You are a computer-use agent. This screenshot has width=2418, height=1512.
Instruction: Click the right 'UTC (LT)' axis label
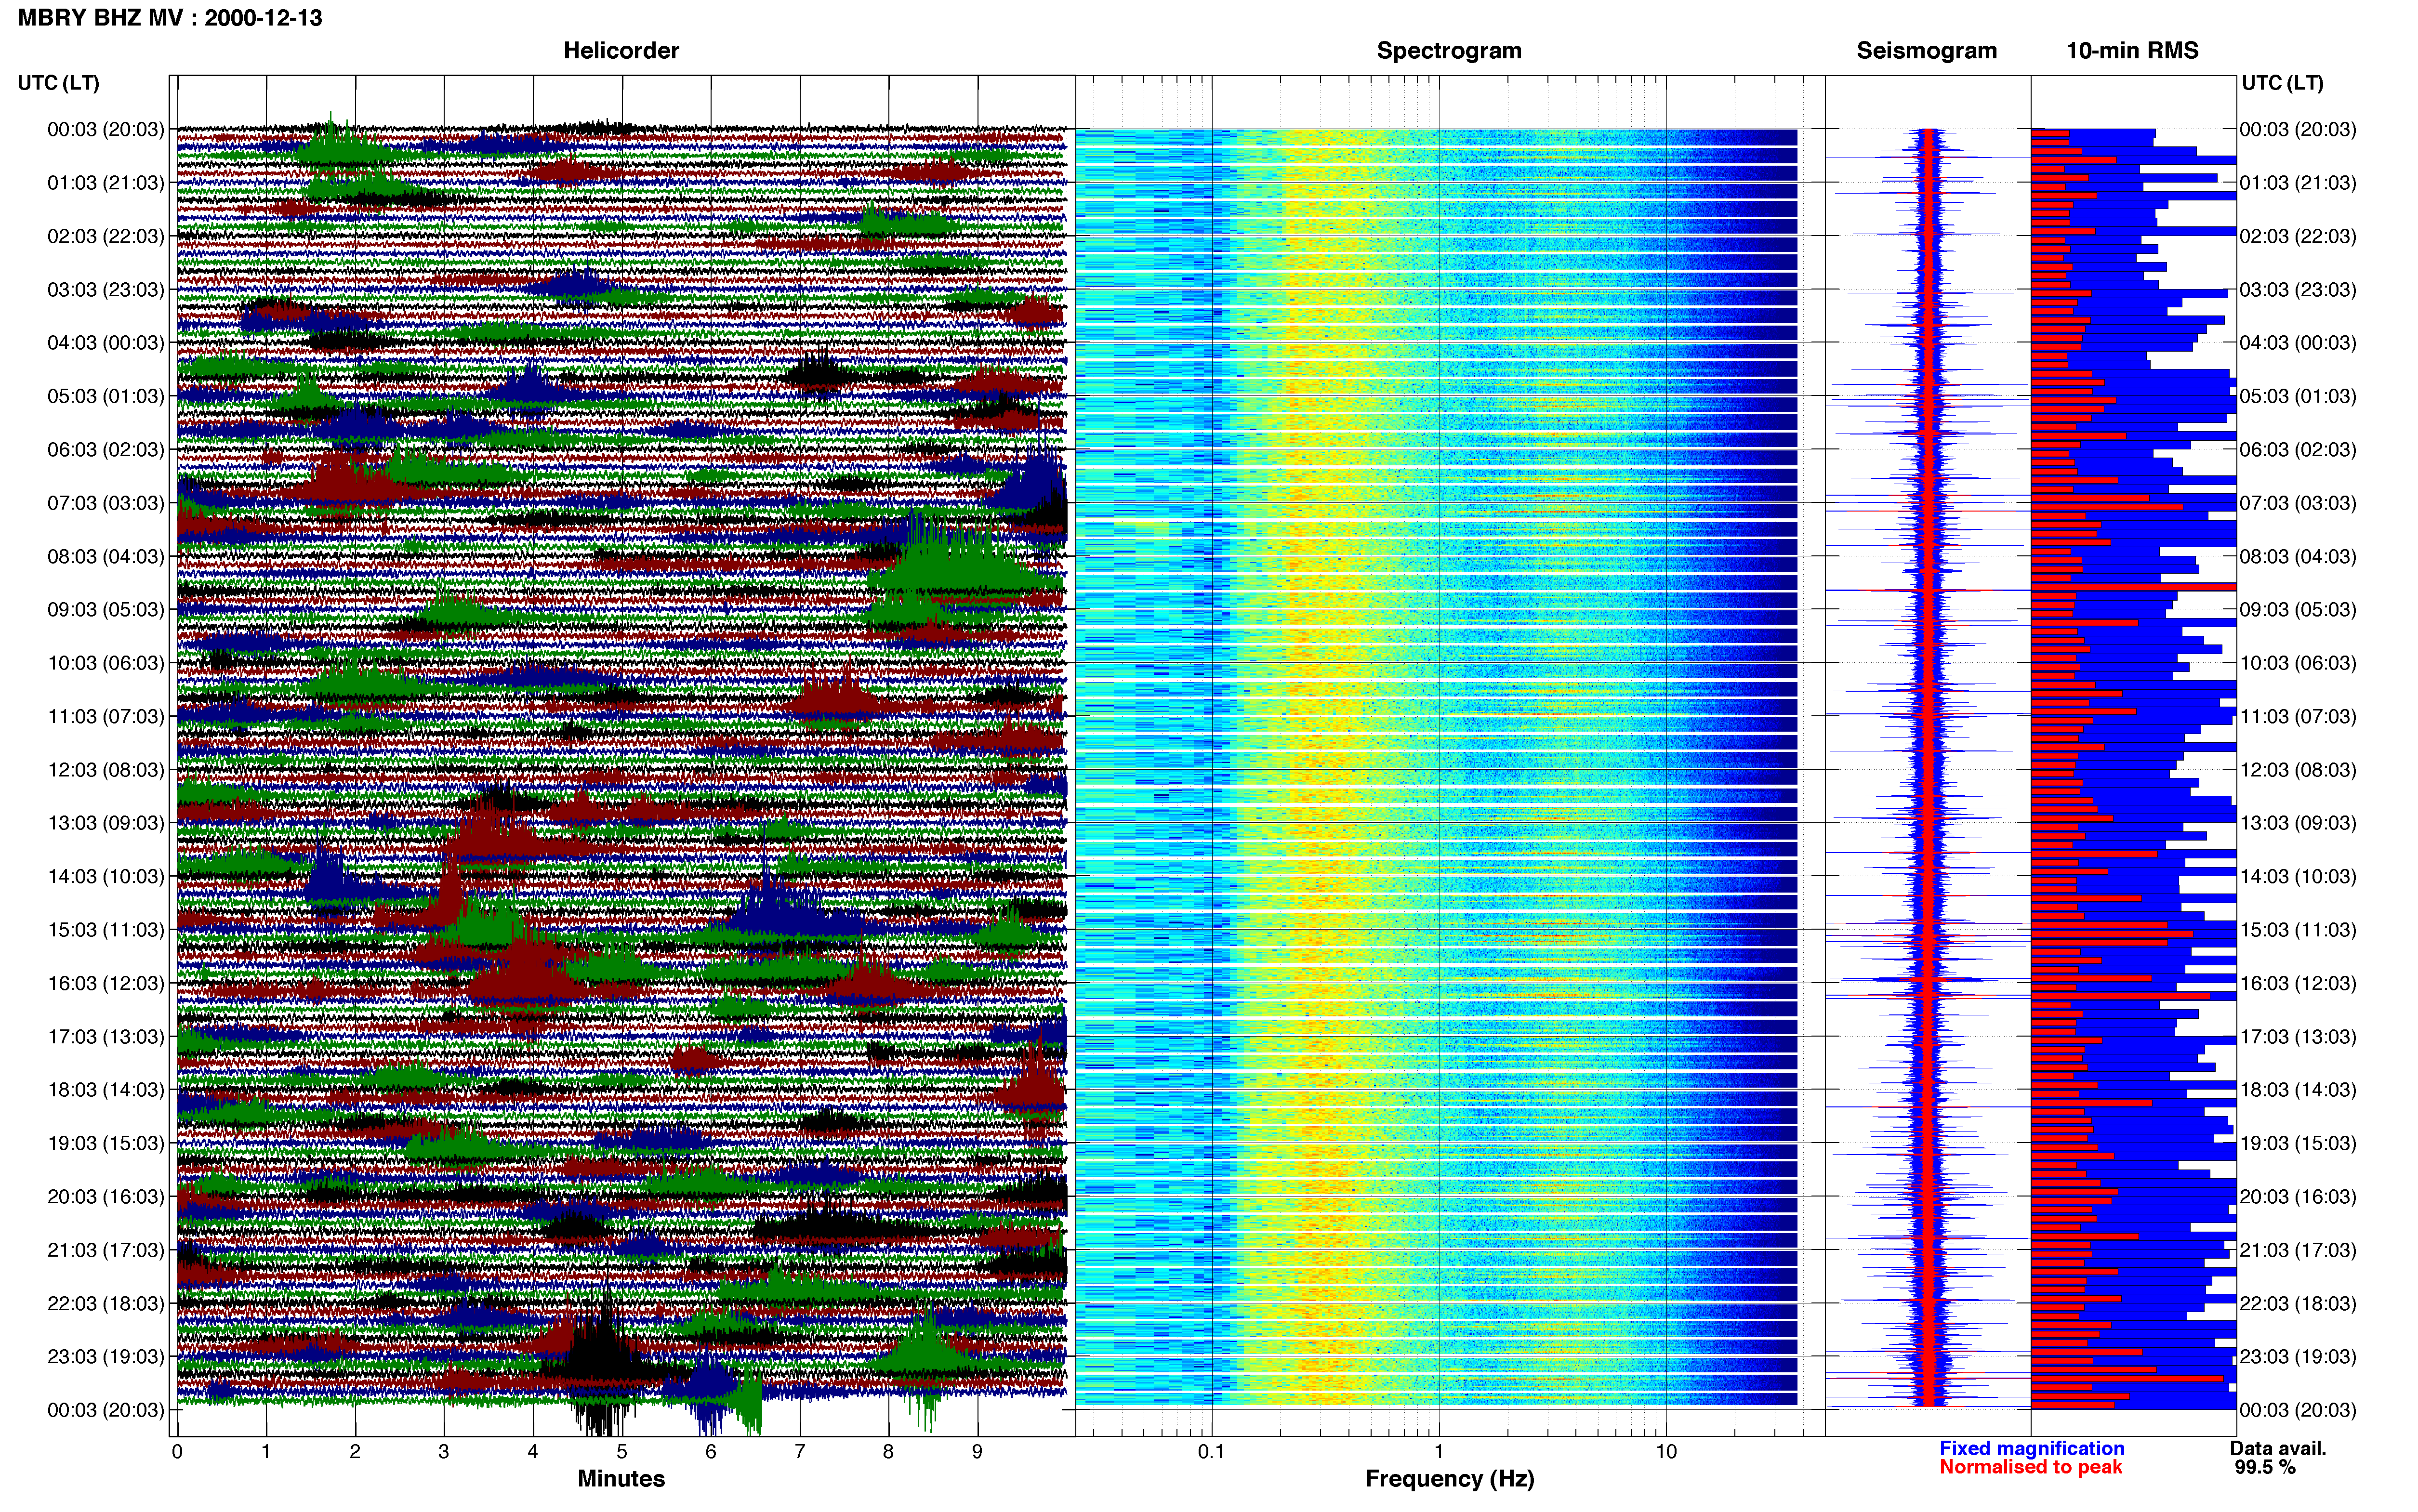tap(2282, 83)
